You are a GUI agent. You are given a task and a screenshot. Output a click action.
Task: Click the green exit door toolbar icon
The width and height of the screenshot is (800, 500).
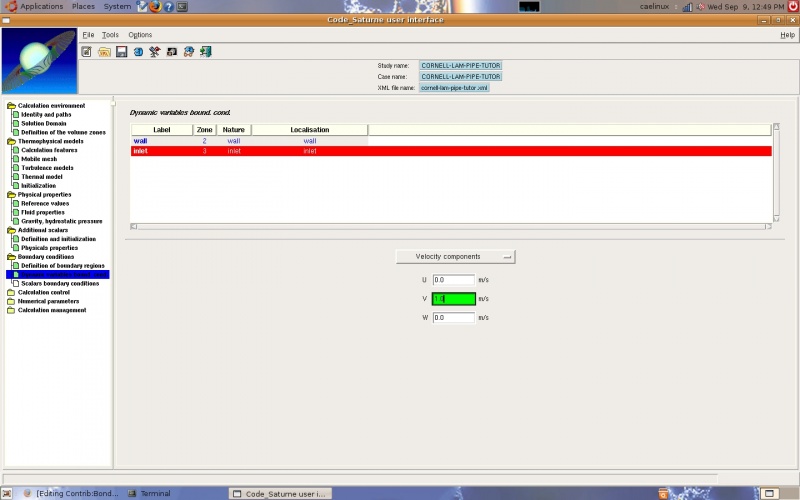[x=206, y=52]
